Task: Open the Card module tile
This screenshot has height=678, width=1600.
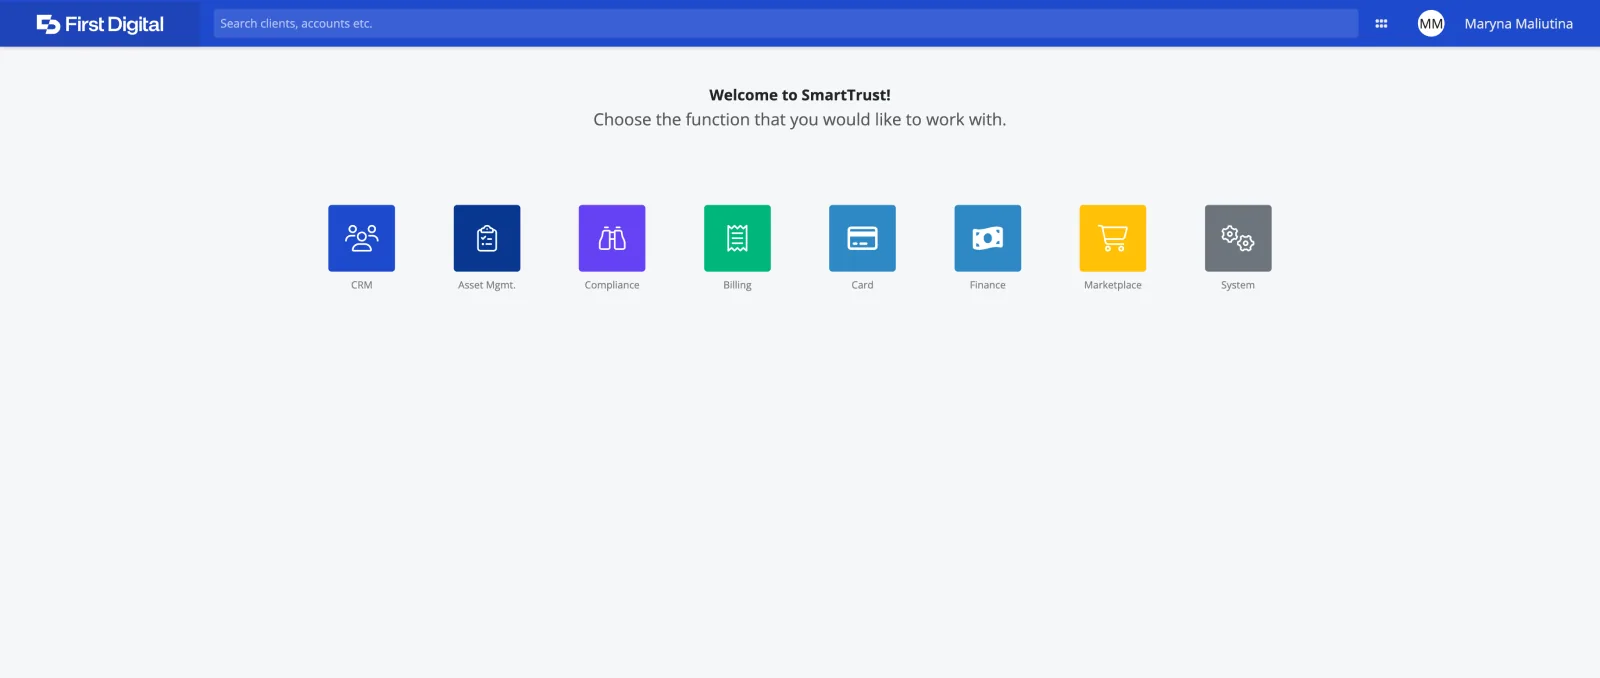Action: [862, 238]
